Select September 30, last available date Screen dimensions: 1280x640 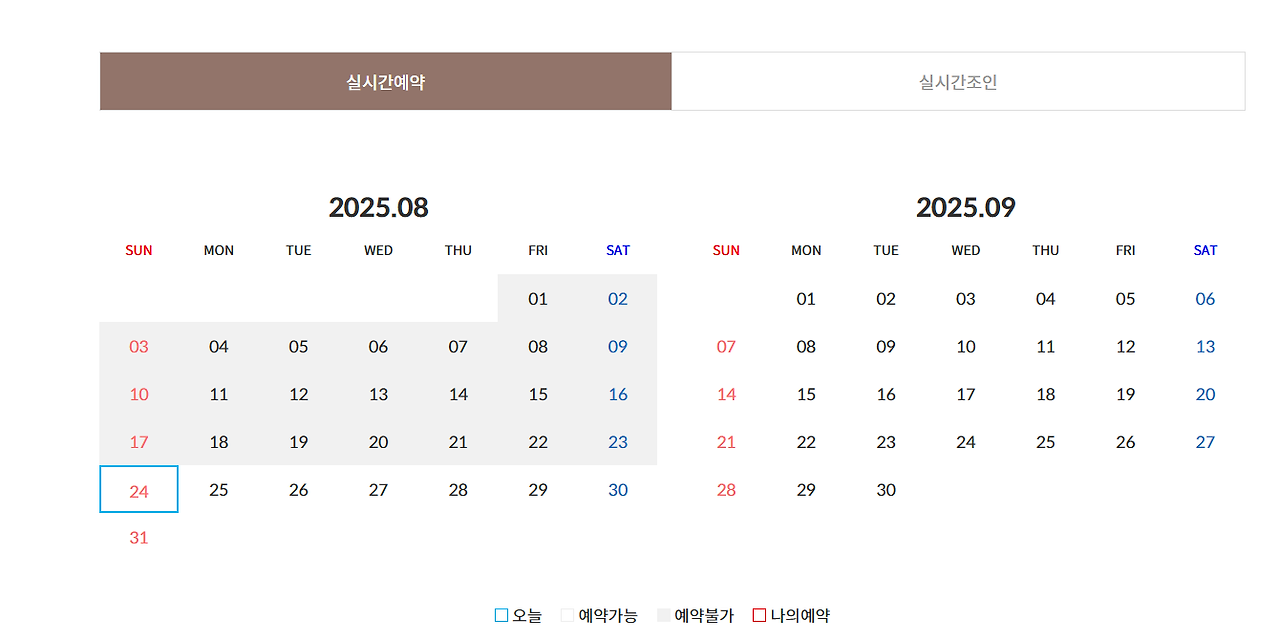pos(886,489)
